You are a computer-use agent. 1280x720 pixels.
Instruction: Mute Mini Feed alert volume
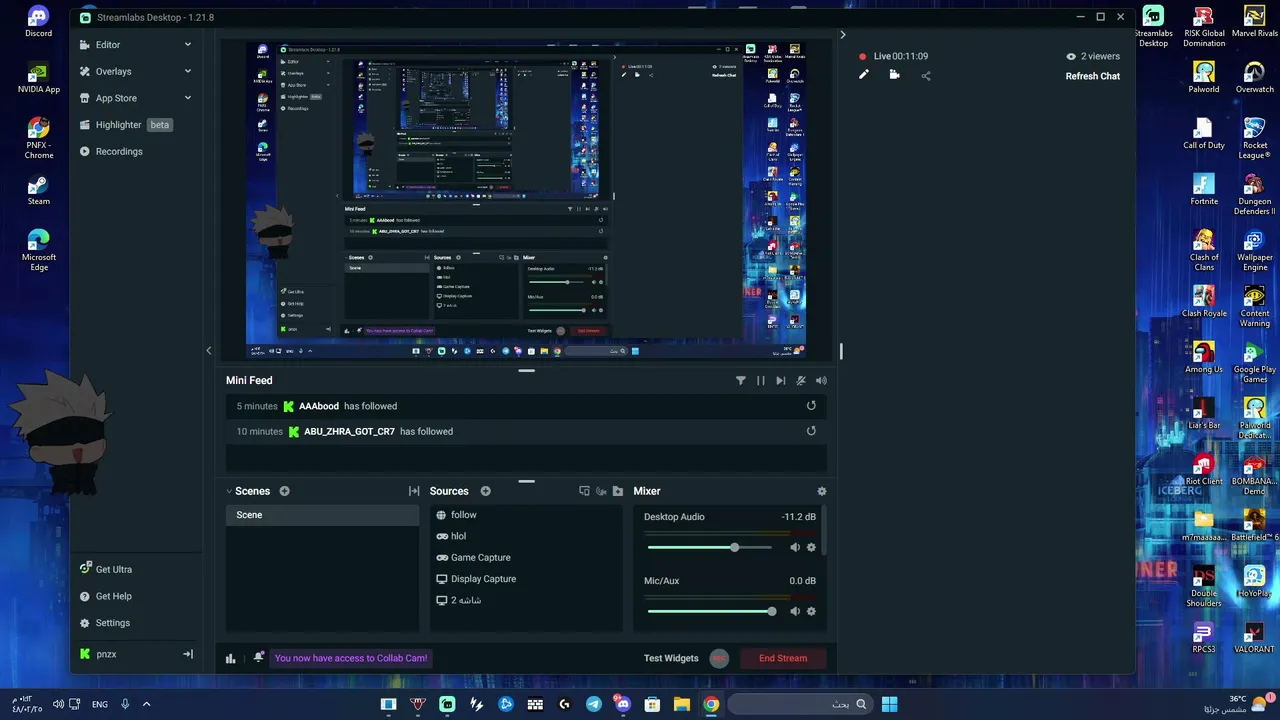point(821,381)
